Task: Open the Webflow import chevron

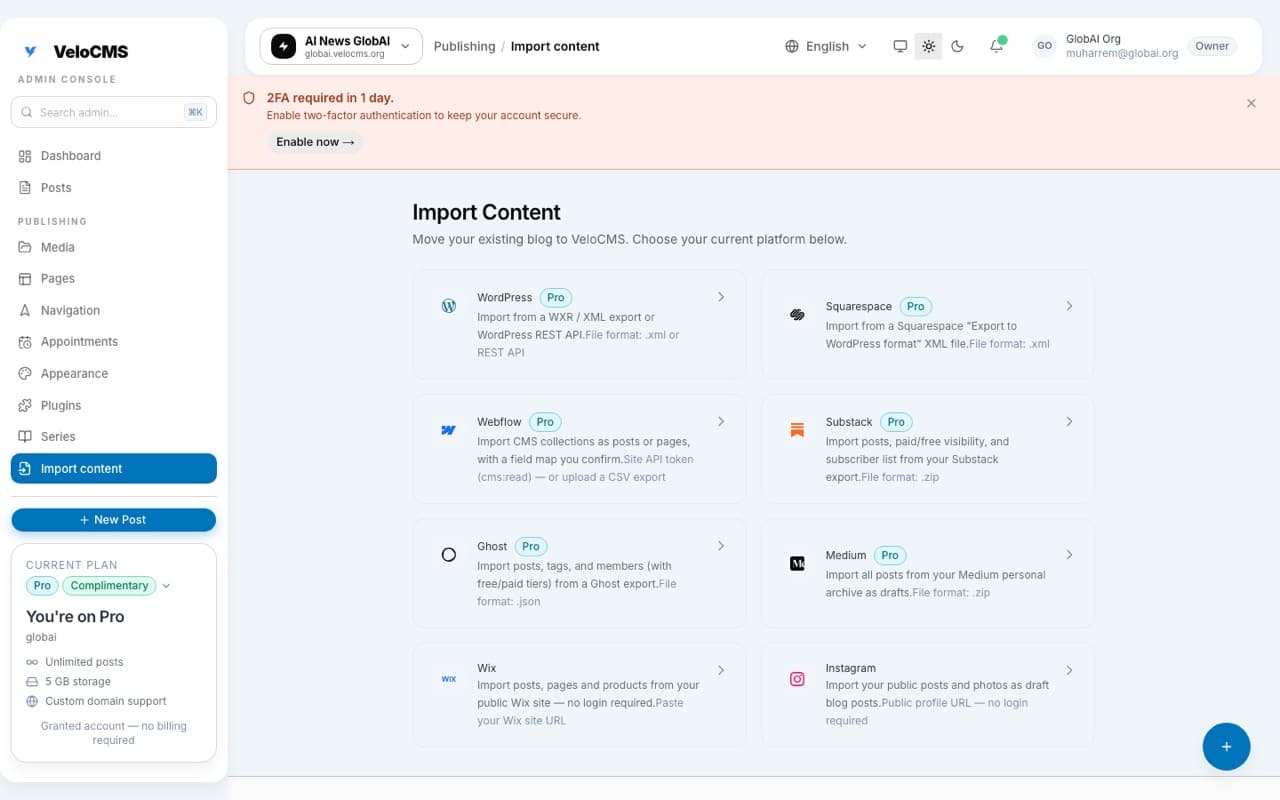Action: [x=721, y=421]
